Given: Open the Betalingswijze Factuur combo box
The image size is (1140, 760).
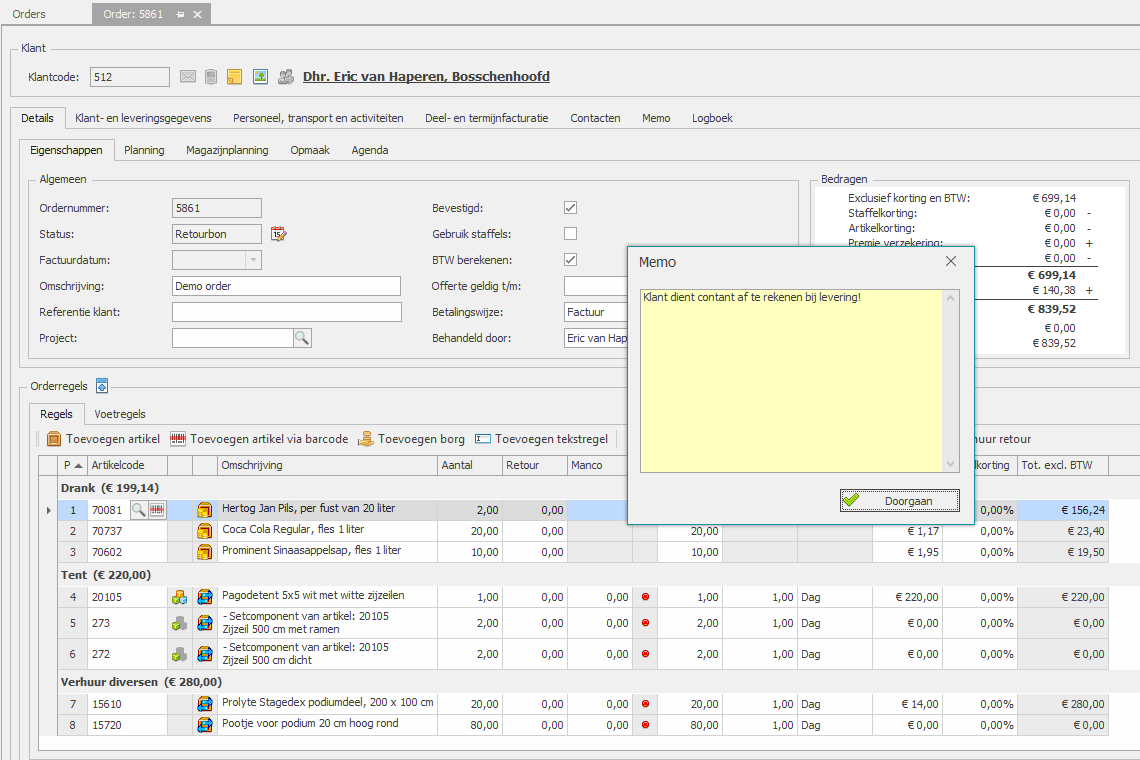Looking at the screenshot, I should click(595, 312).
